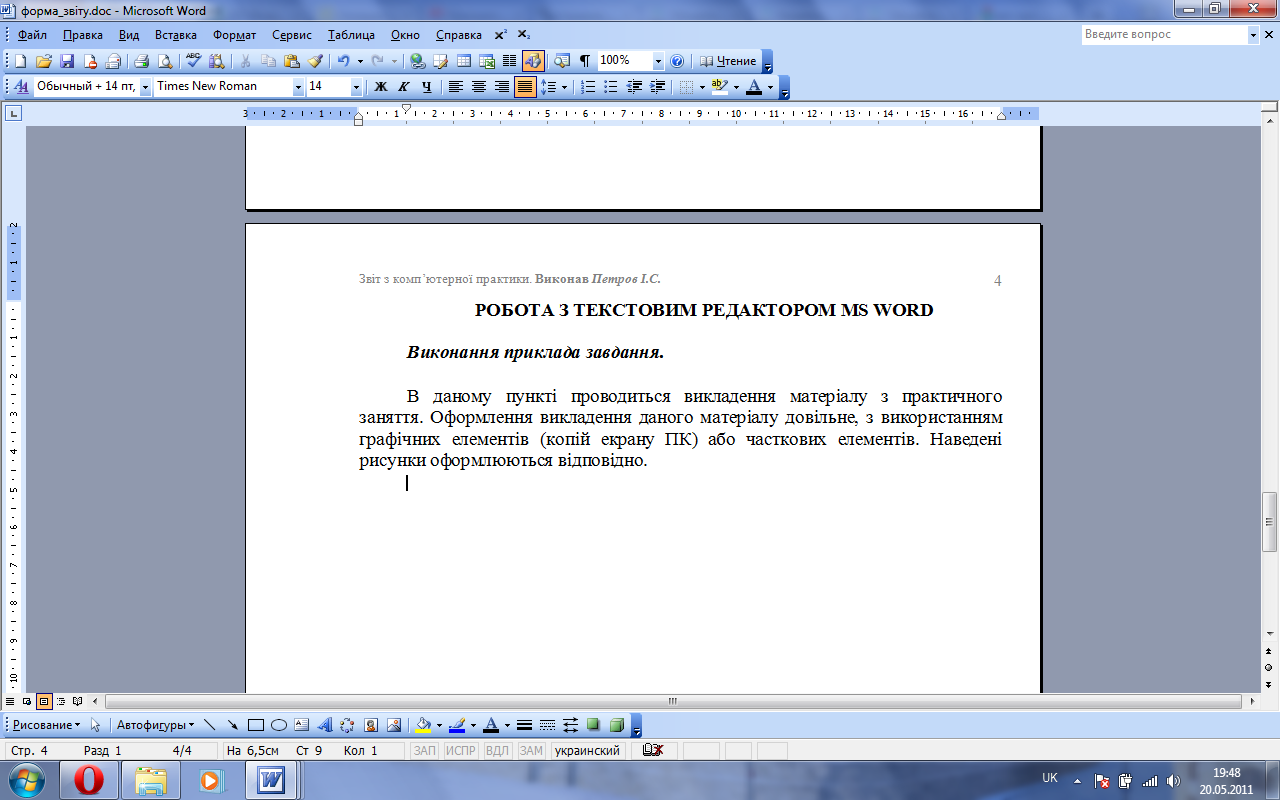The image size is (1280, 800).
Task: Open the Рисование dropdown menu
Action: 46,725
